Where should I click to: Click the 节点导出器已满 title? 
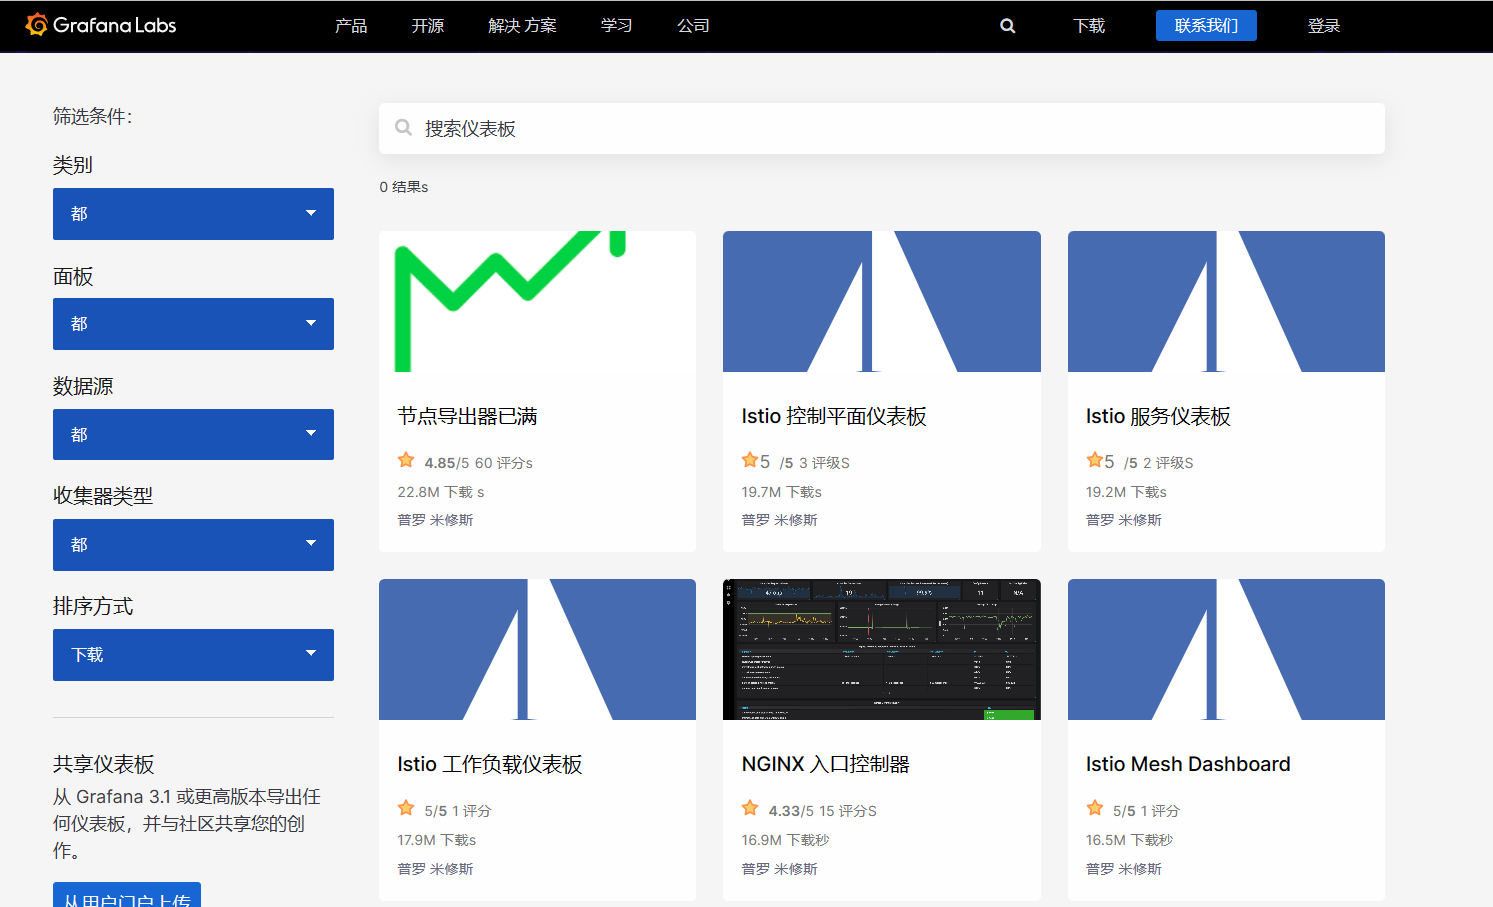[x=467, y=416]
